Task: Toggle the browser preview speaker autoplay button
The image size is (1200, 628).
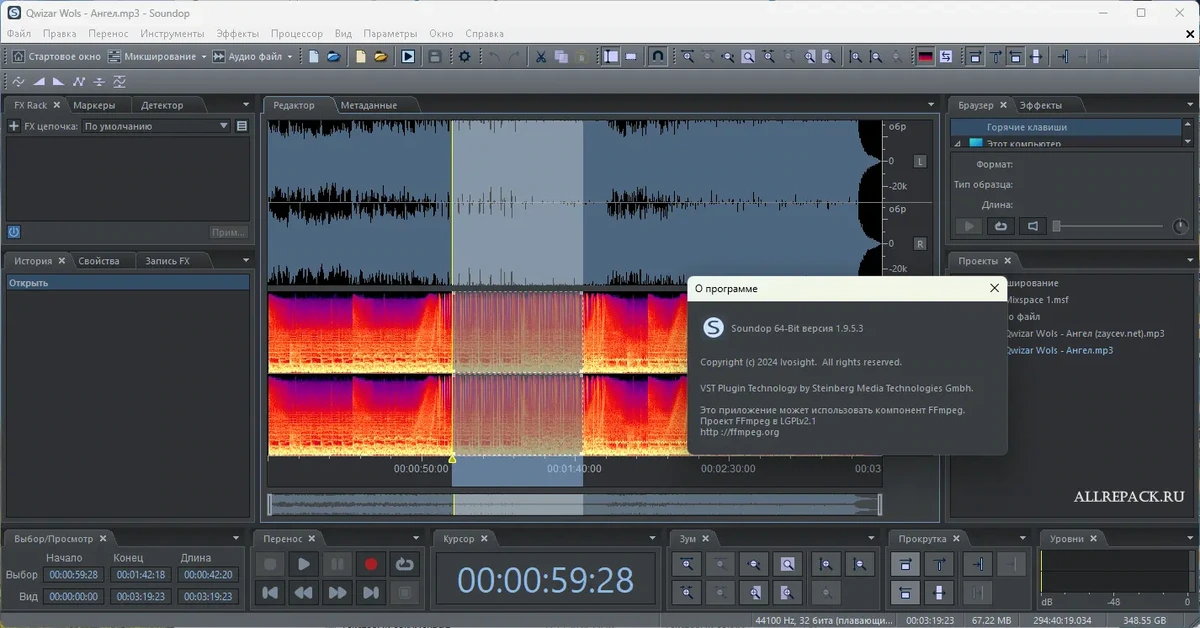Action: point(1033,226)
